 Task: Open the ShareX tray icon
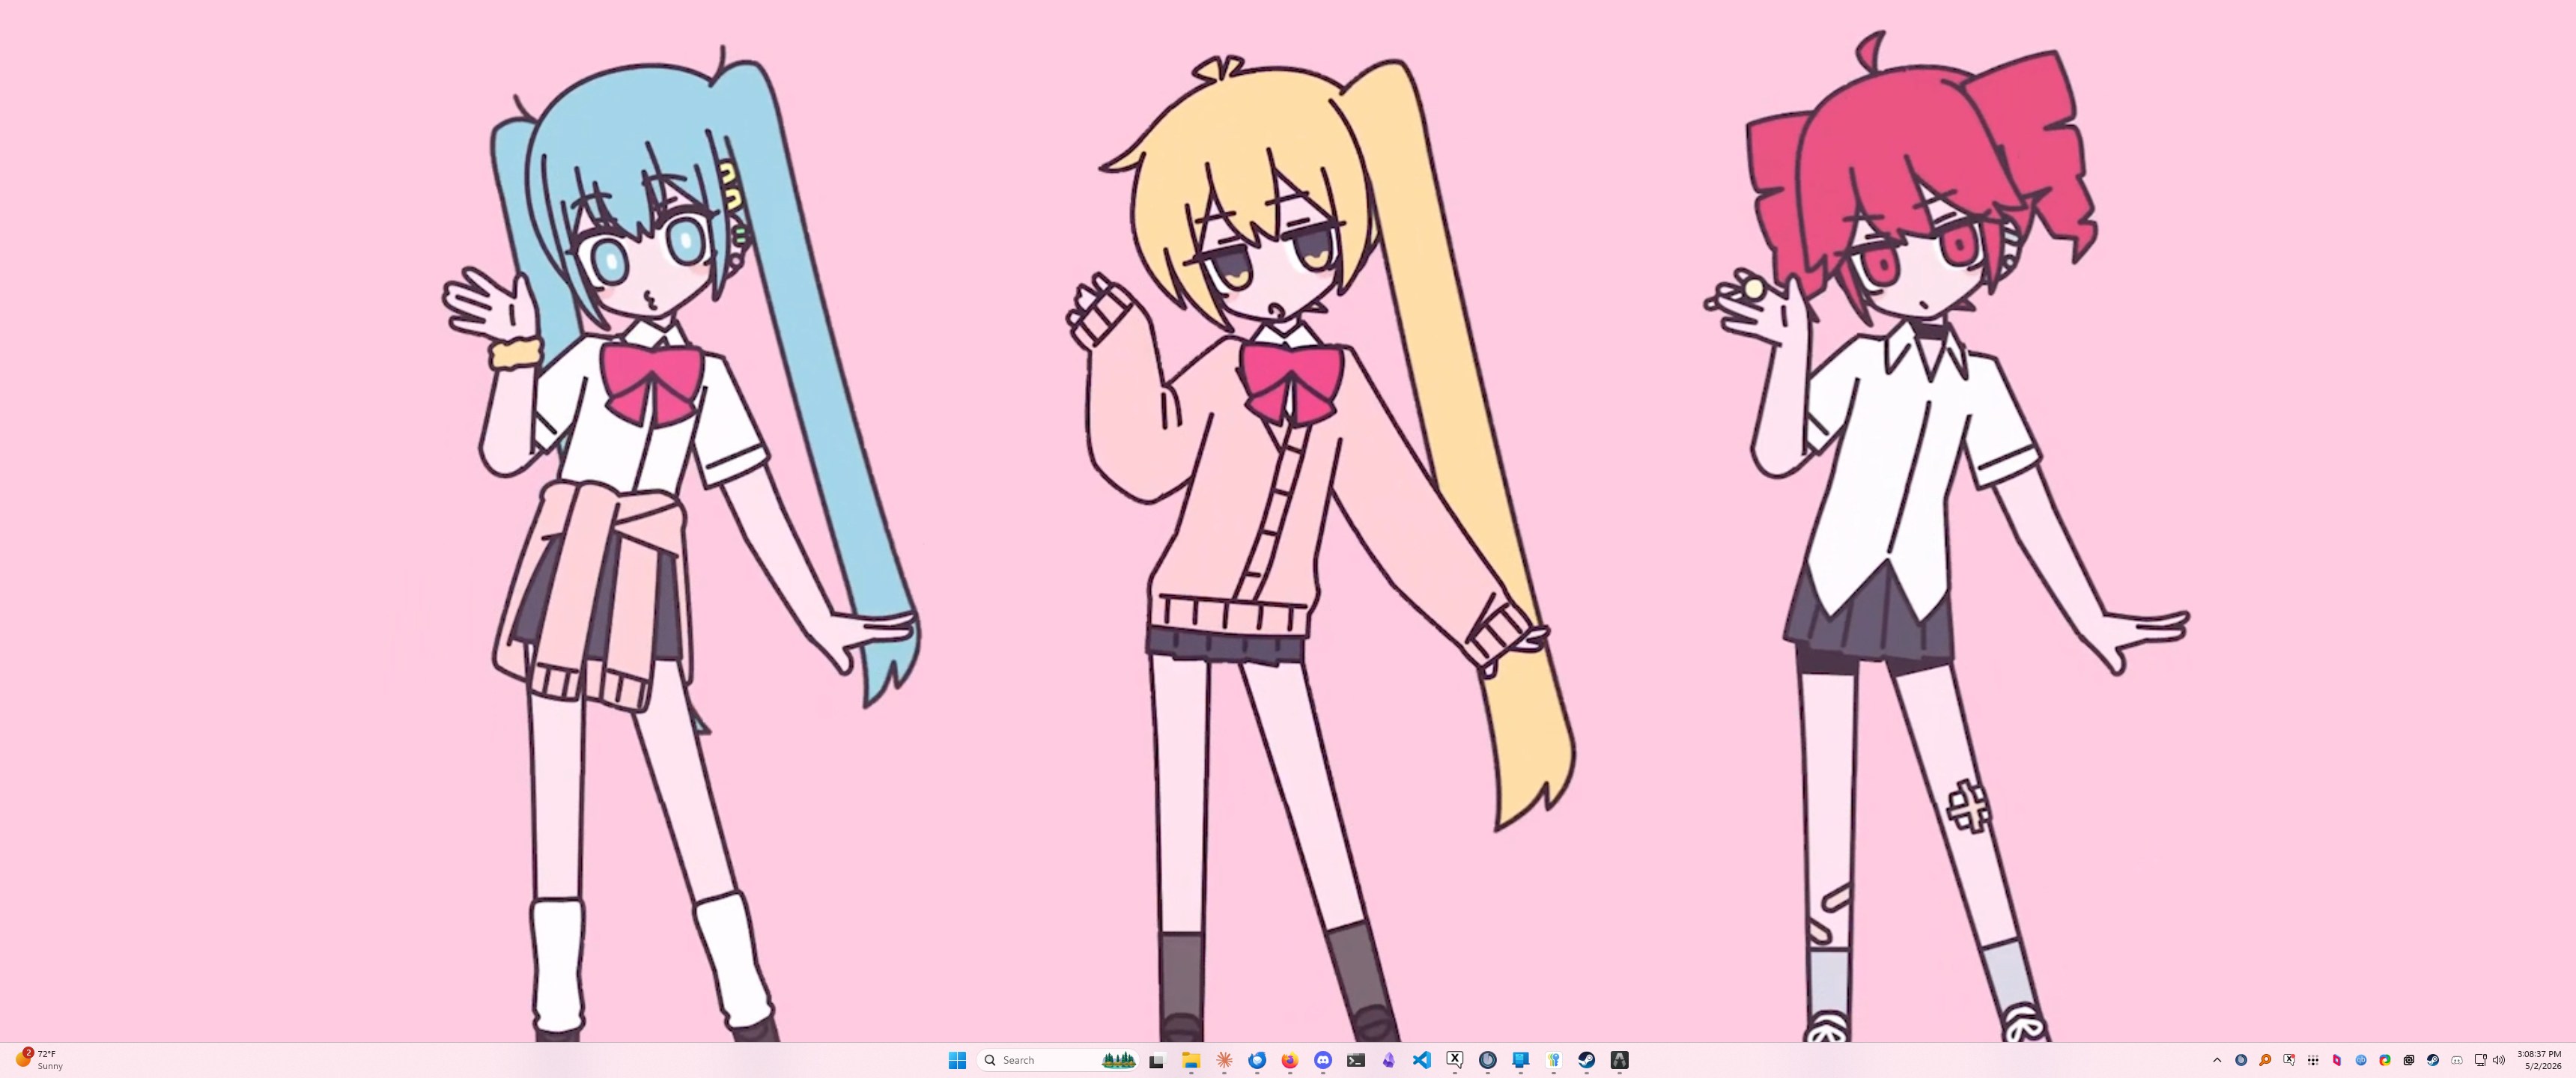tap(2385, 1060)
